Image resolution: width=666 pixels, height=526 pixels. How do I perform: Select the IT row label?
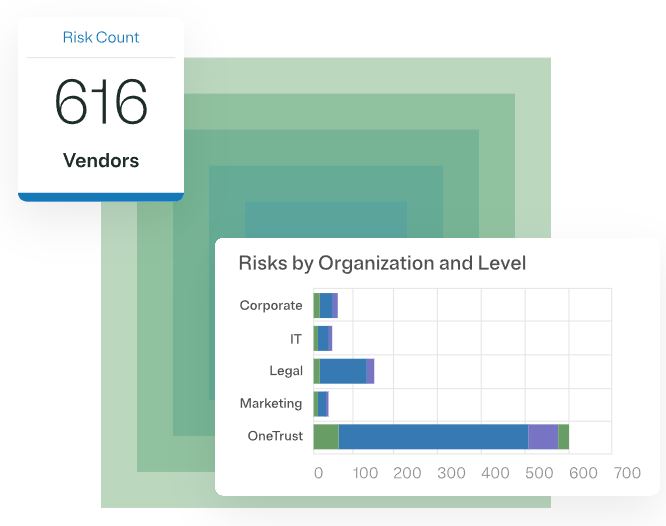[x=295, y=339]
